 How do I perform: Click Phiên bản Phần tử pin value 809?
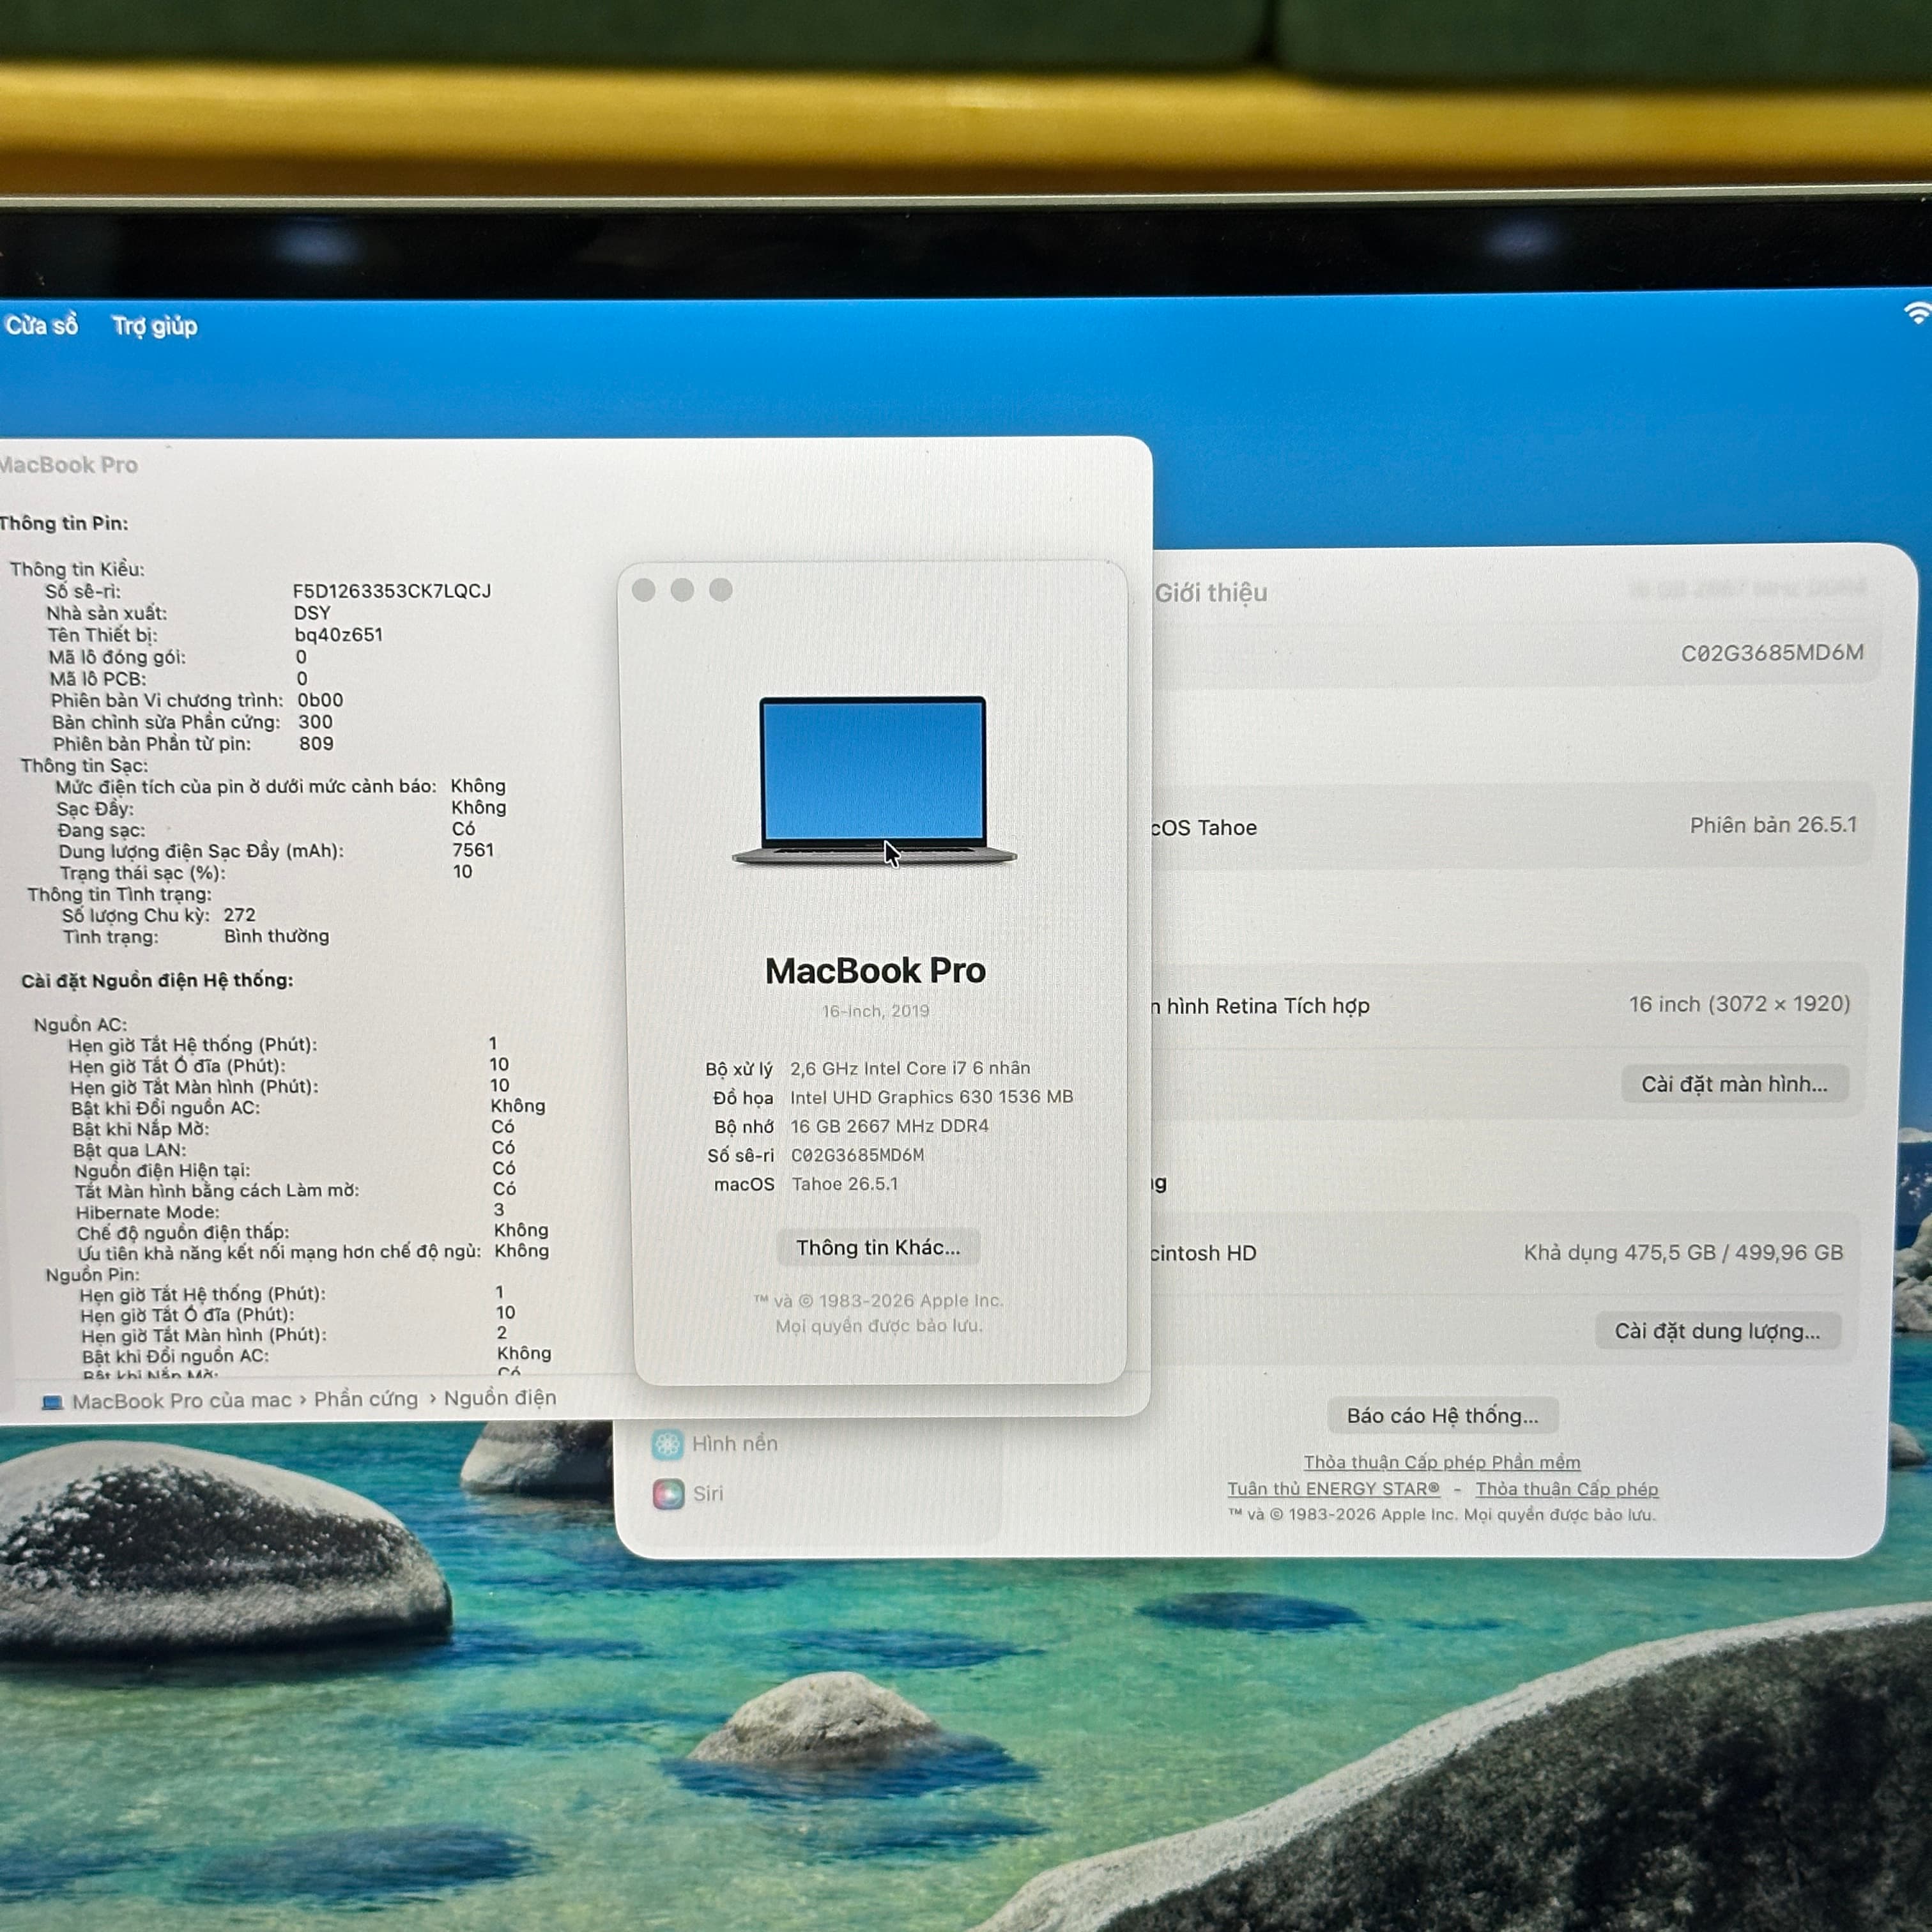pos(316,743)
